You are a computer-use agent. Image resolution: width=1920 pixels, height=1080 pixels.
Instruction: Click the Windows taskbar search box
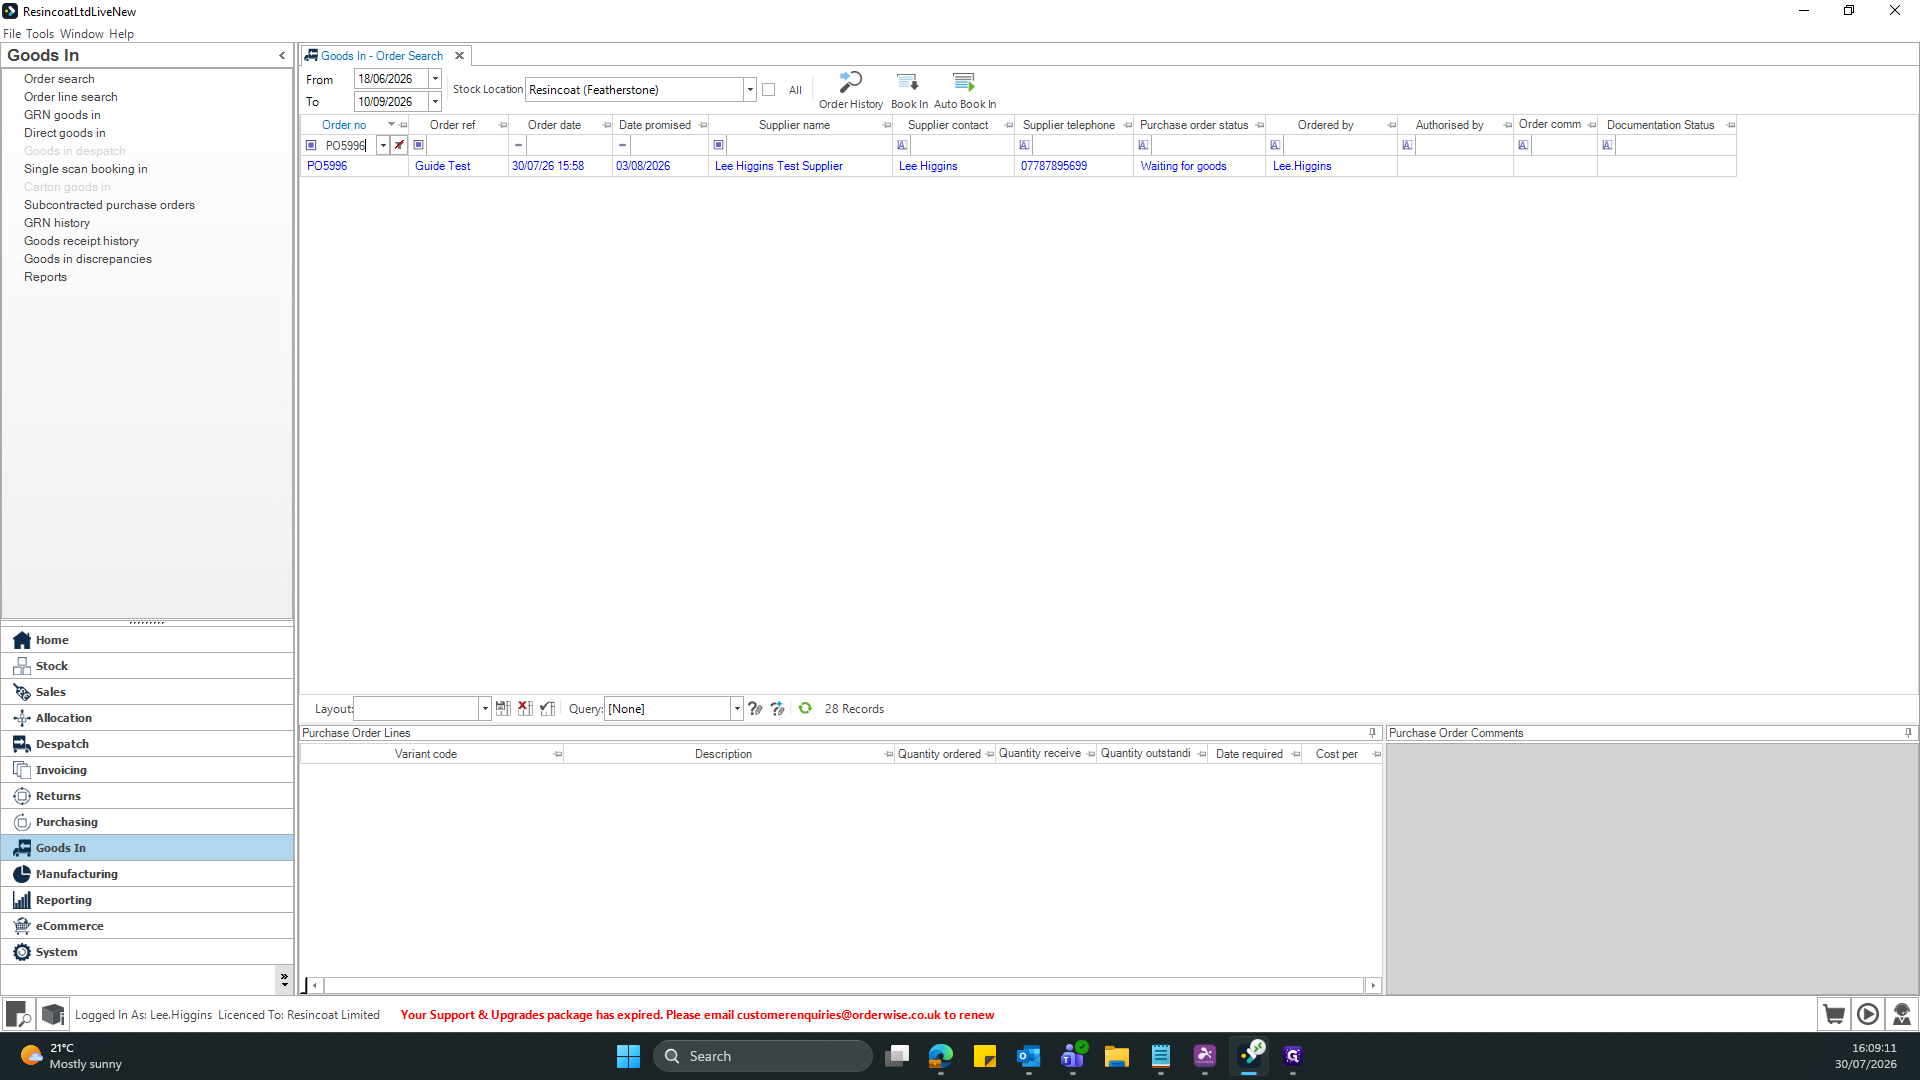[x=763, y=1056]
